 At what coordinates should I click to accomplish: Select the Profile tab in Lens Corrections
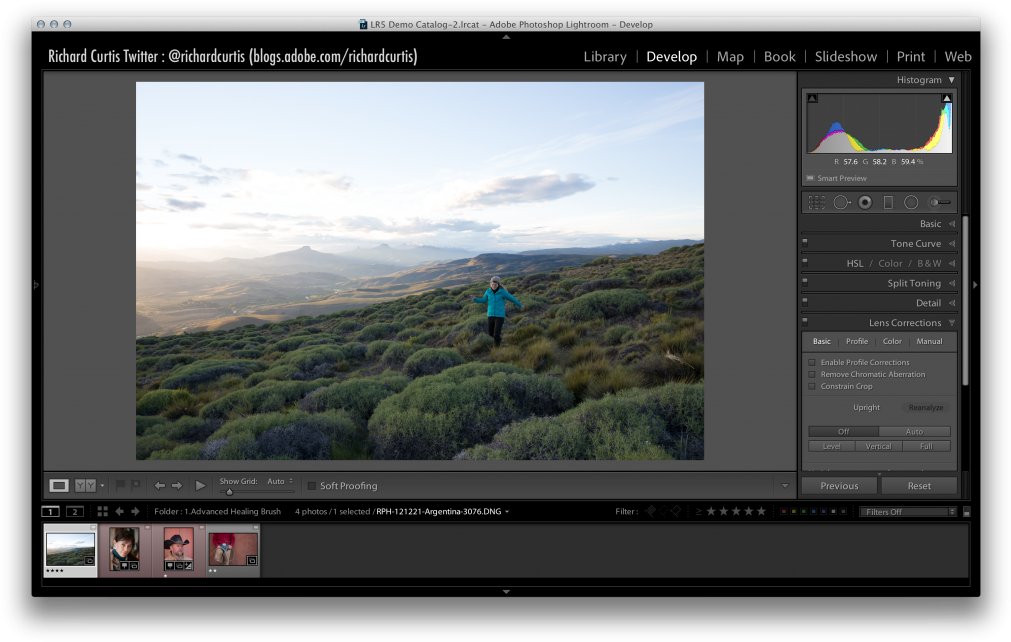pos(856,341)
